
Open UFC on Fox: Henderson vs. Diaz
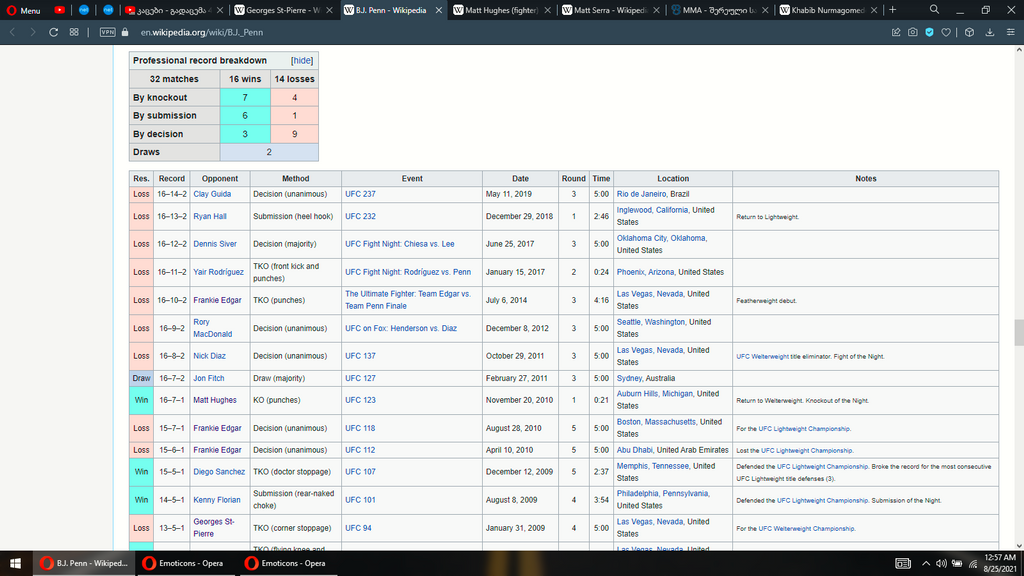click(x=401, y=328)
